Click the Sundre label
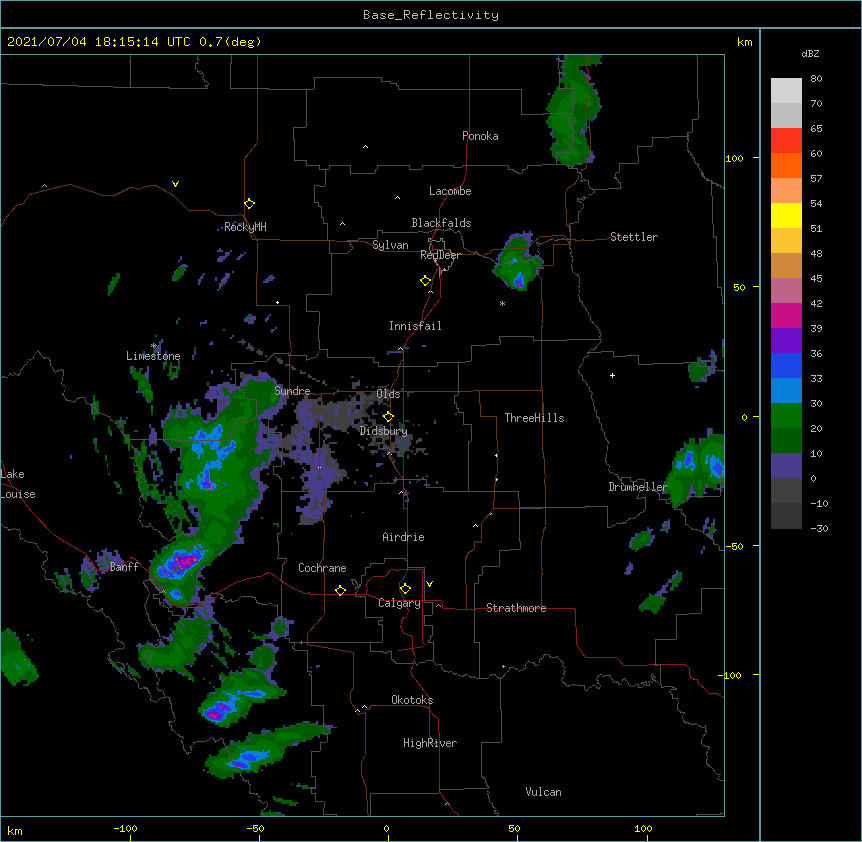Screen dimensions: 862x842 [x=292, y=391]
